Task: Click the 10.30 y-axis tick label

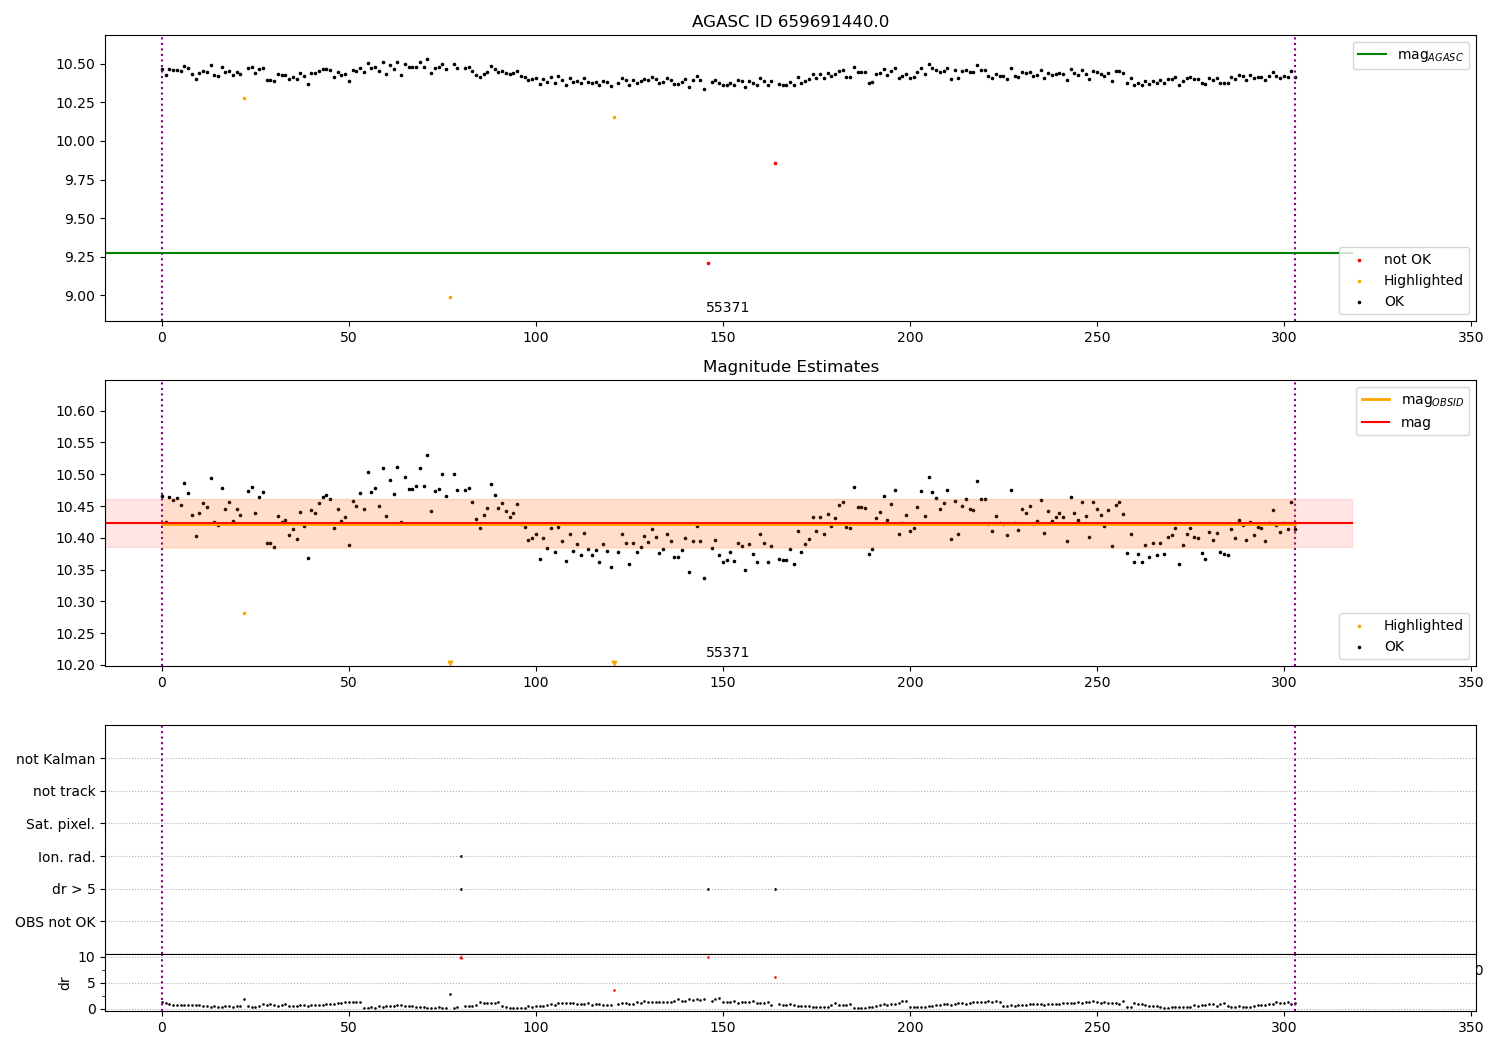Action: [x=75, y=602]
